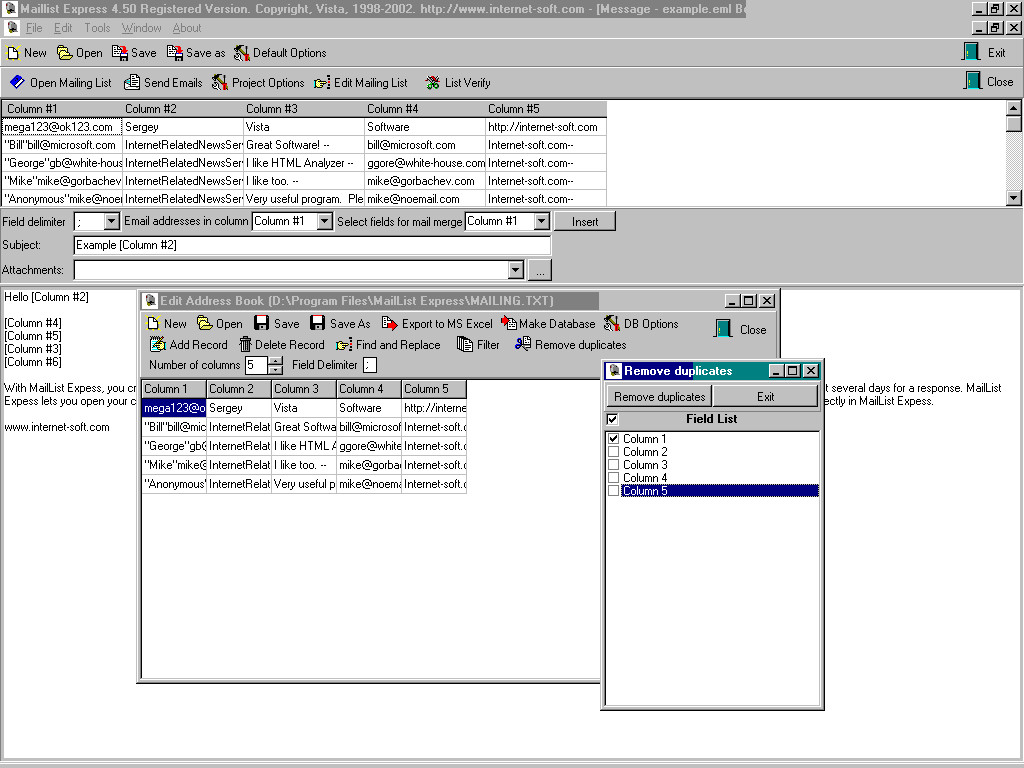Click the New icon in main toolbar

13,53
